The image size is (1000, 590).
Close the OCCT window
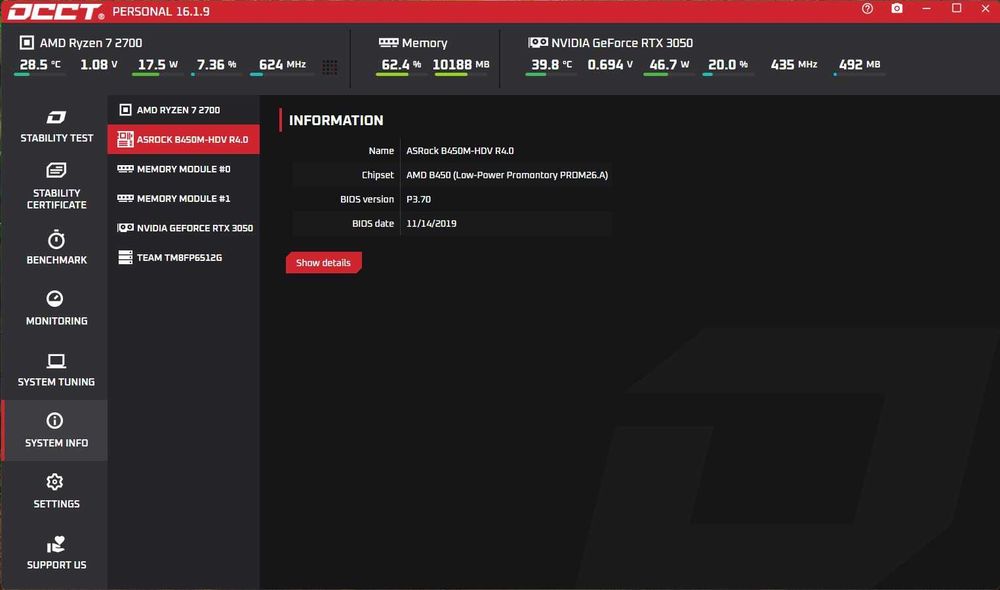point(985,9)
